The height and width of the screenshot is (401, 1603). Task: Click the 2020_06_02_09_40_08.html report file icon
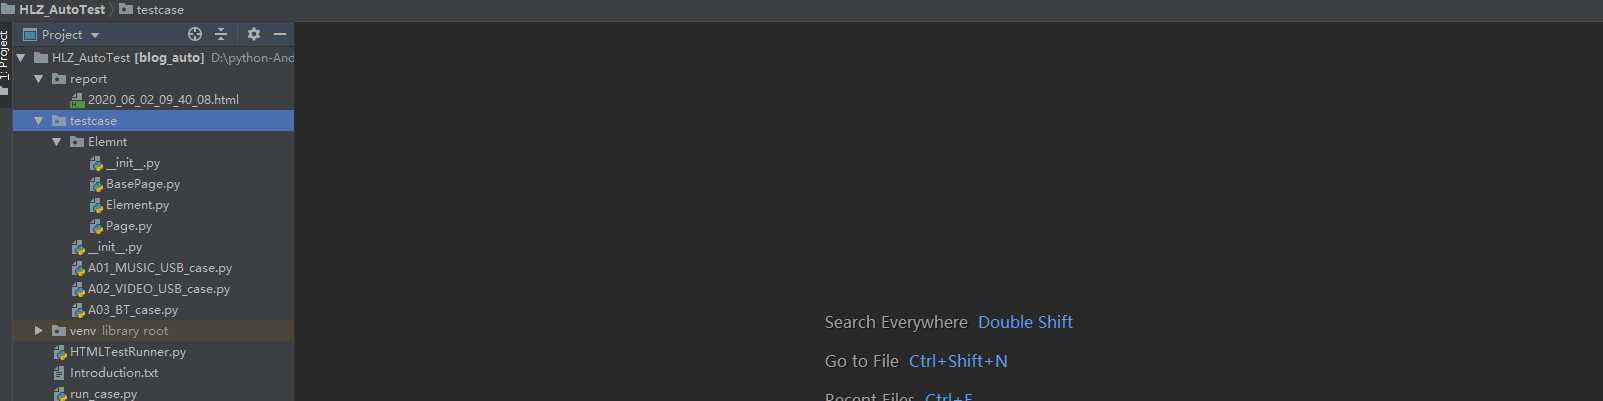coord(77,100)
